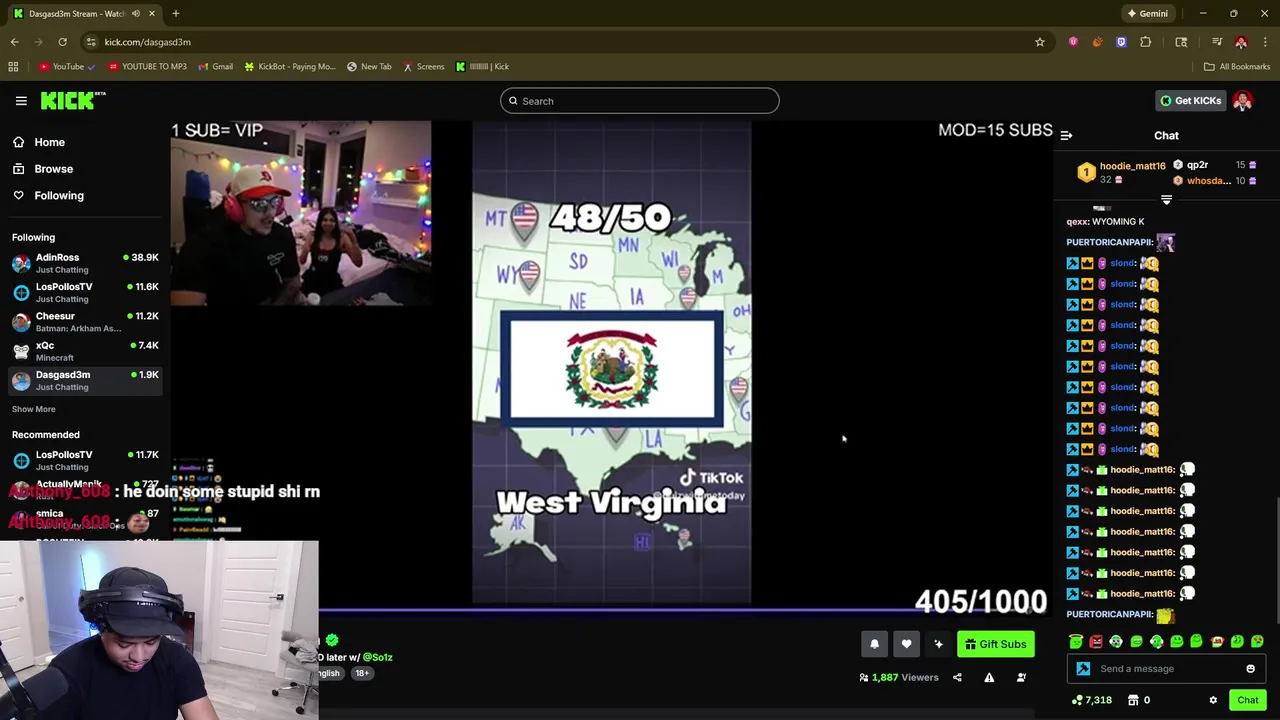1280x720 pixels.
Task: Select Dasgasd3m channel in sidebar
Action: coord(85,380)
